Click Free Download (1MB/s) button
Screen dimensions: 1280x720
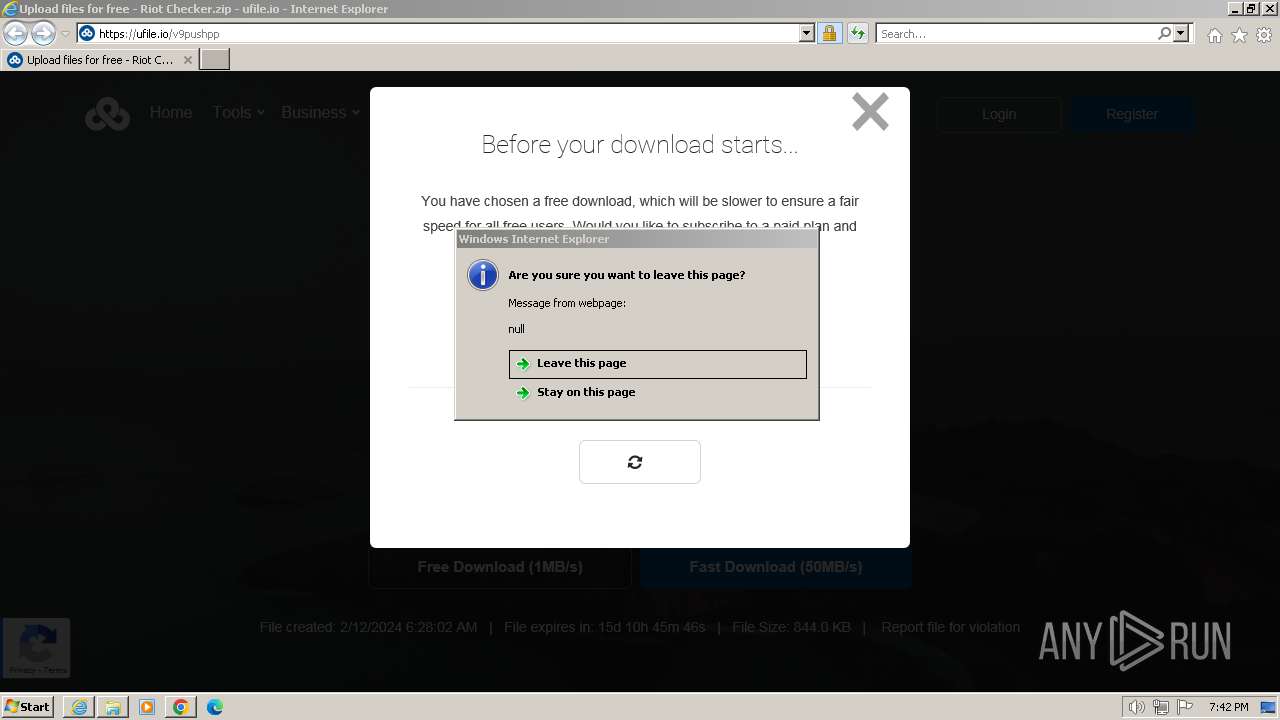pos(500,567)
